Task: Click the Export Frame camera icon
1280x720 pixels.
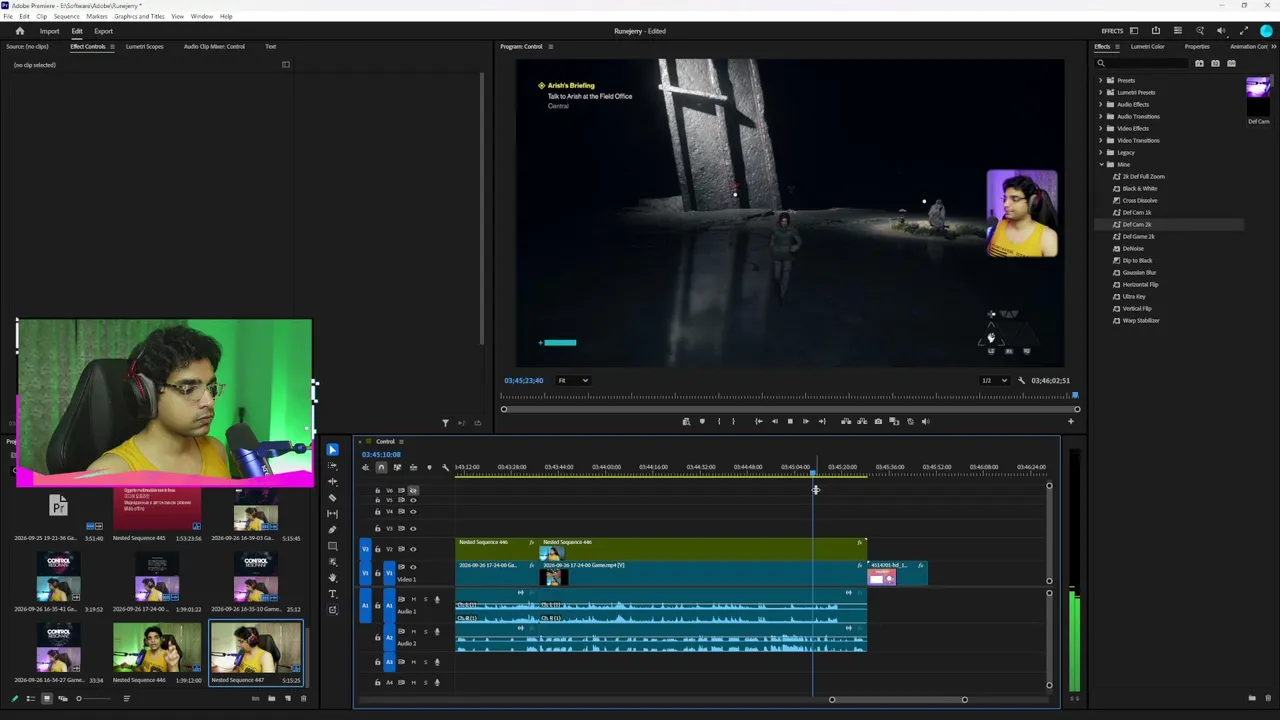Action: 878,421
